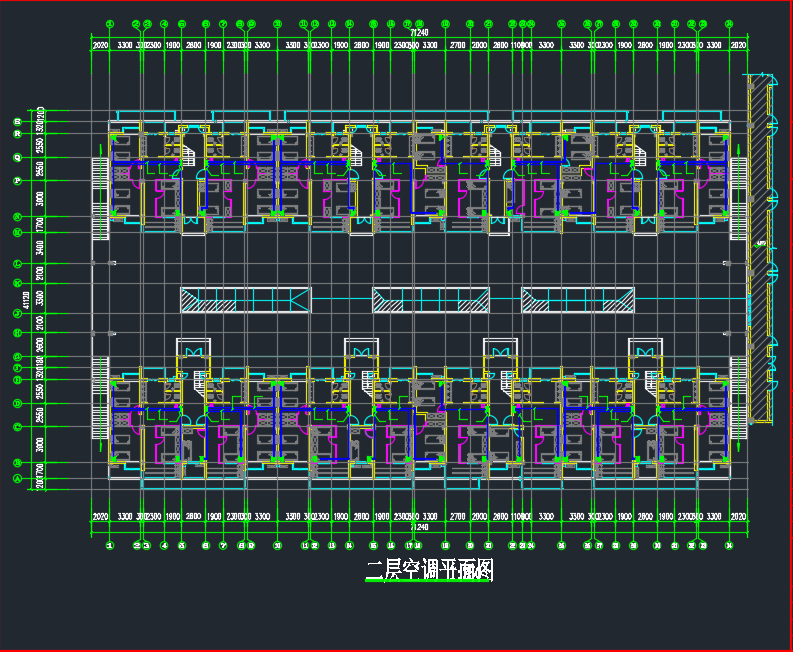Select top-row grid bubble 10

[x=277, y=24]
